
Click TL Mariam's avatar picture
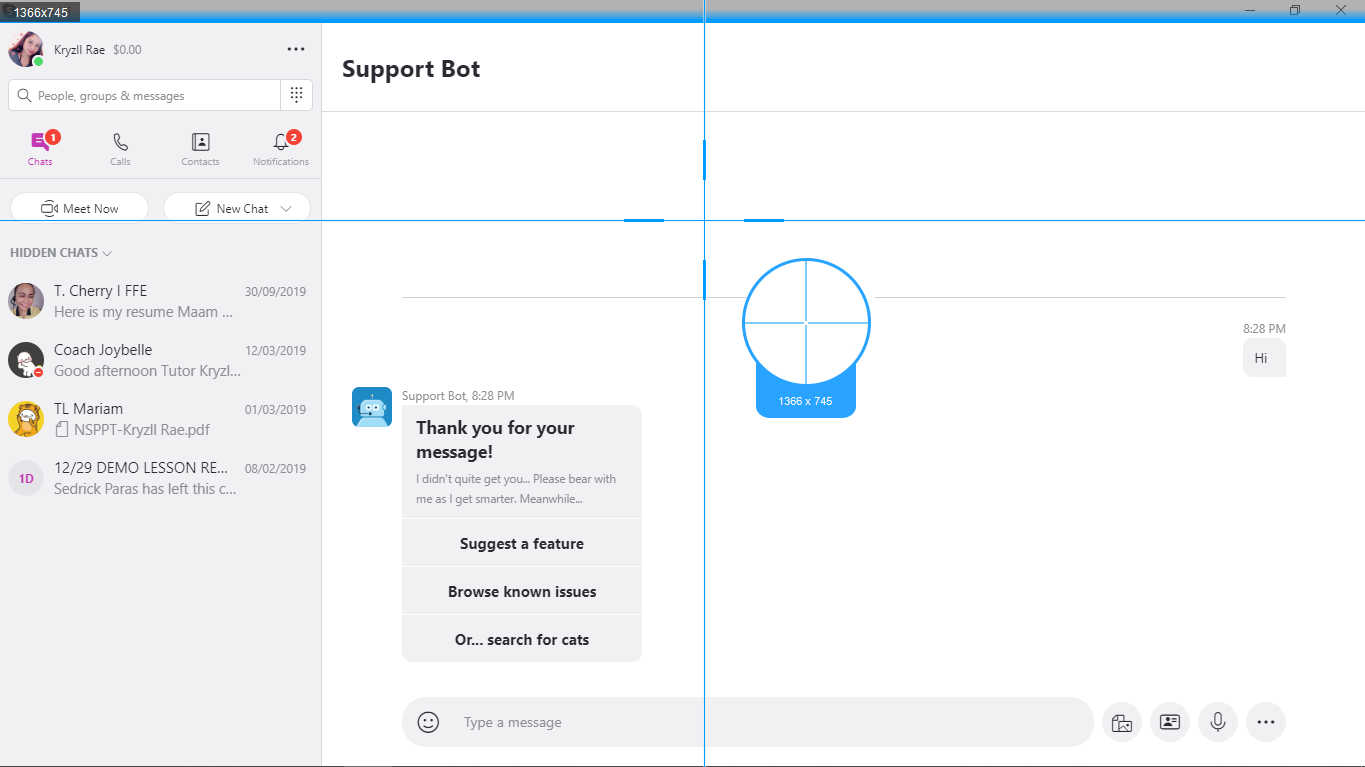pos(26,419)
